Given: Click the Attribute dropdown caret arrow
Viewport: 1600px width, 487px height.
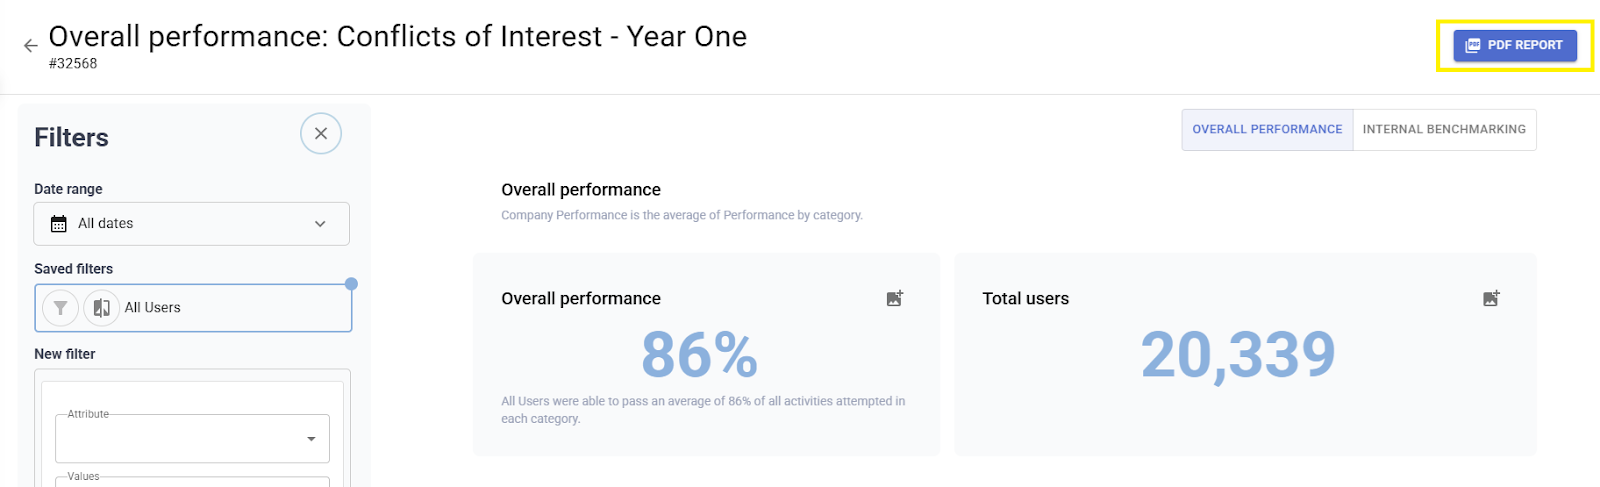Looking at the screenshot, I should [311, 439].
